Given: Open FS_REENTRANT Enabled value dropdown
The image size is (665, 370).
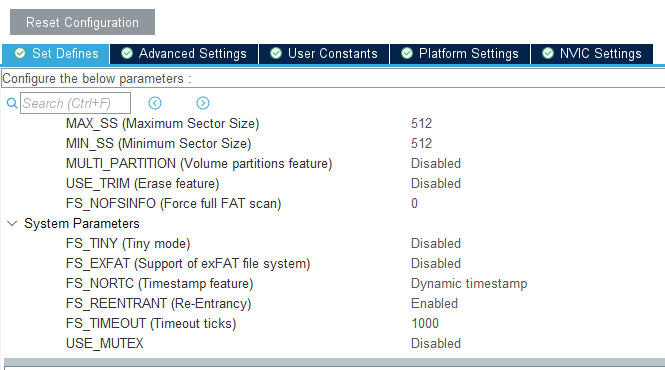Looking at the screenshot, I should 434,303.
